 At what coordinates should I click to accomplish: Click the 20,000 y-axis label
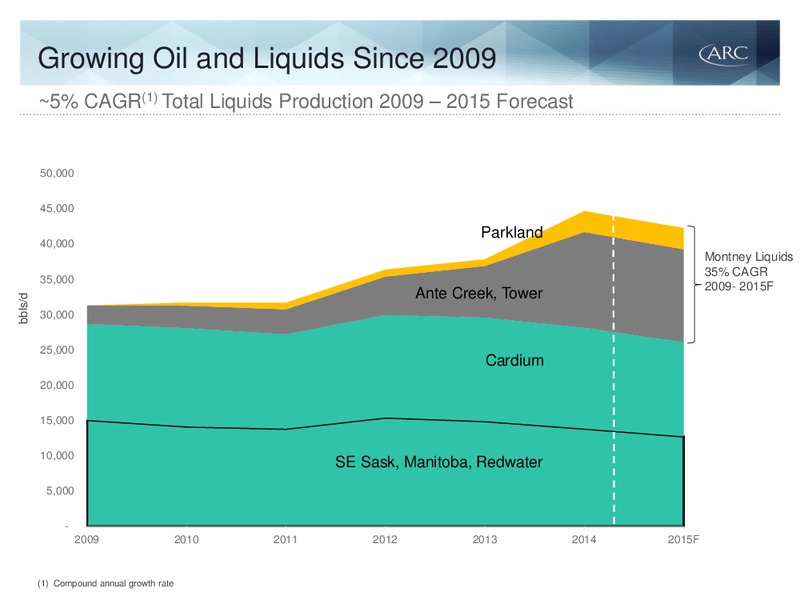click(57, 385)
